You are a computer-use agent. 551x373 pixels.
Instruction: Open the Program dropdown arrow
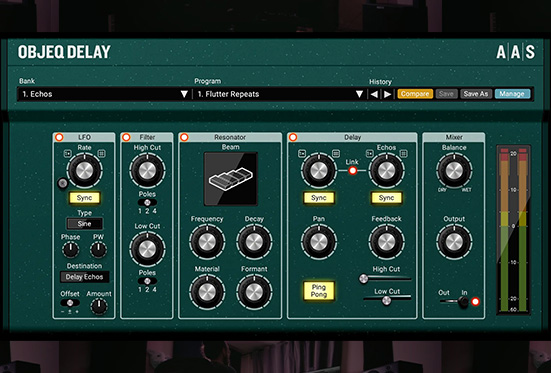click(359, 94)
